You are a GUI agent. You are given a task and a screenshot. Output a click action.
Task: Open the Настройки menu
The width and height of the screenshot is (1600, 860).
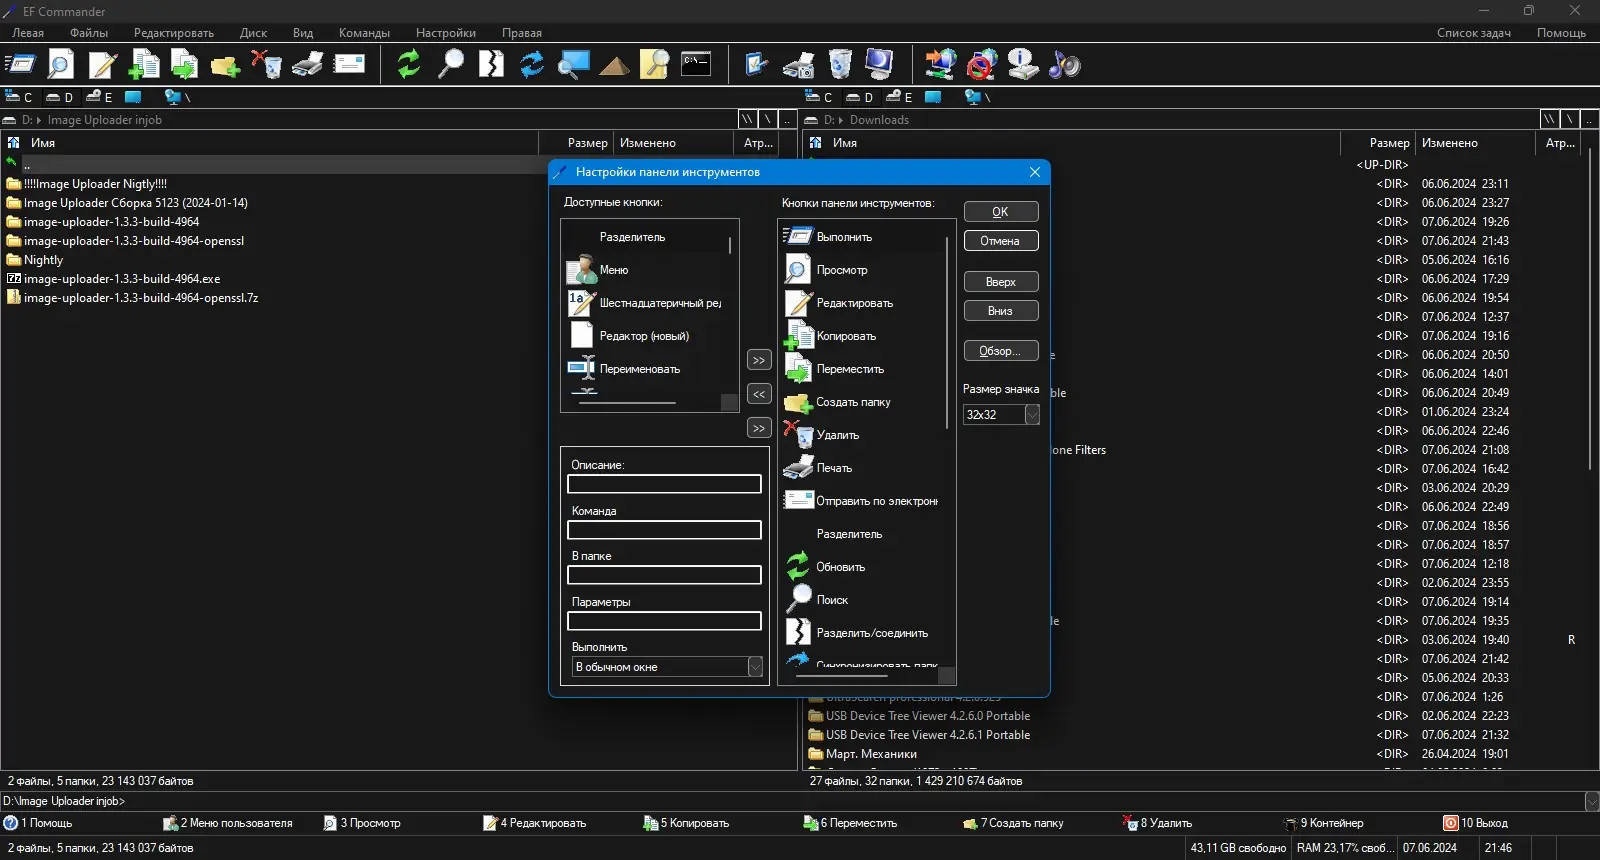[446, 33]
